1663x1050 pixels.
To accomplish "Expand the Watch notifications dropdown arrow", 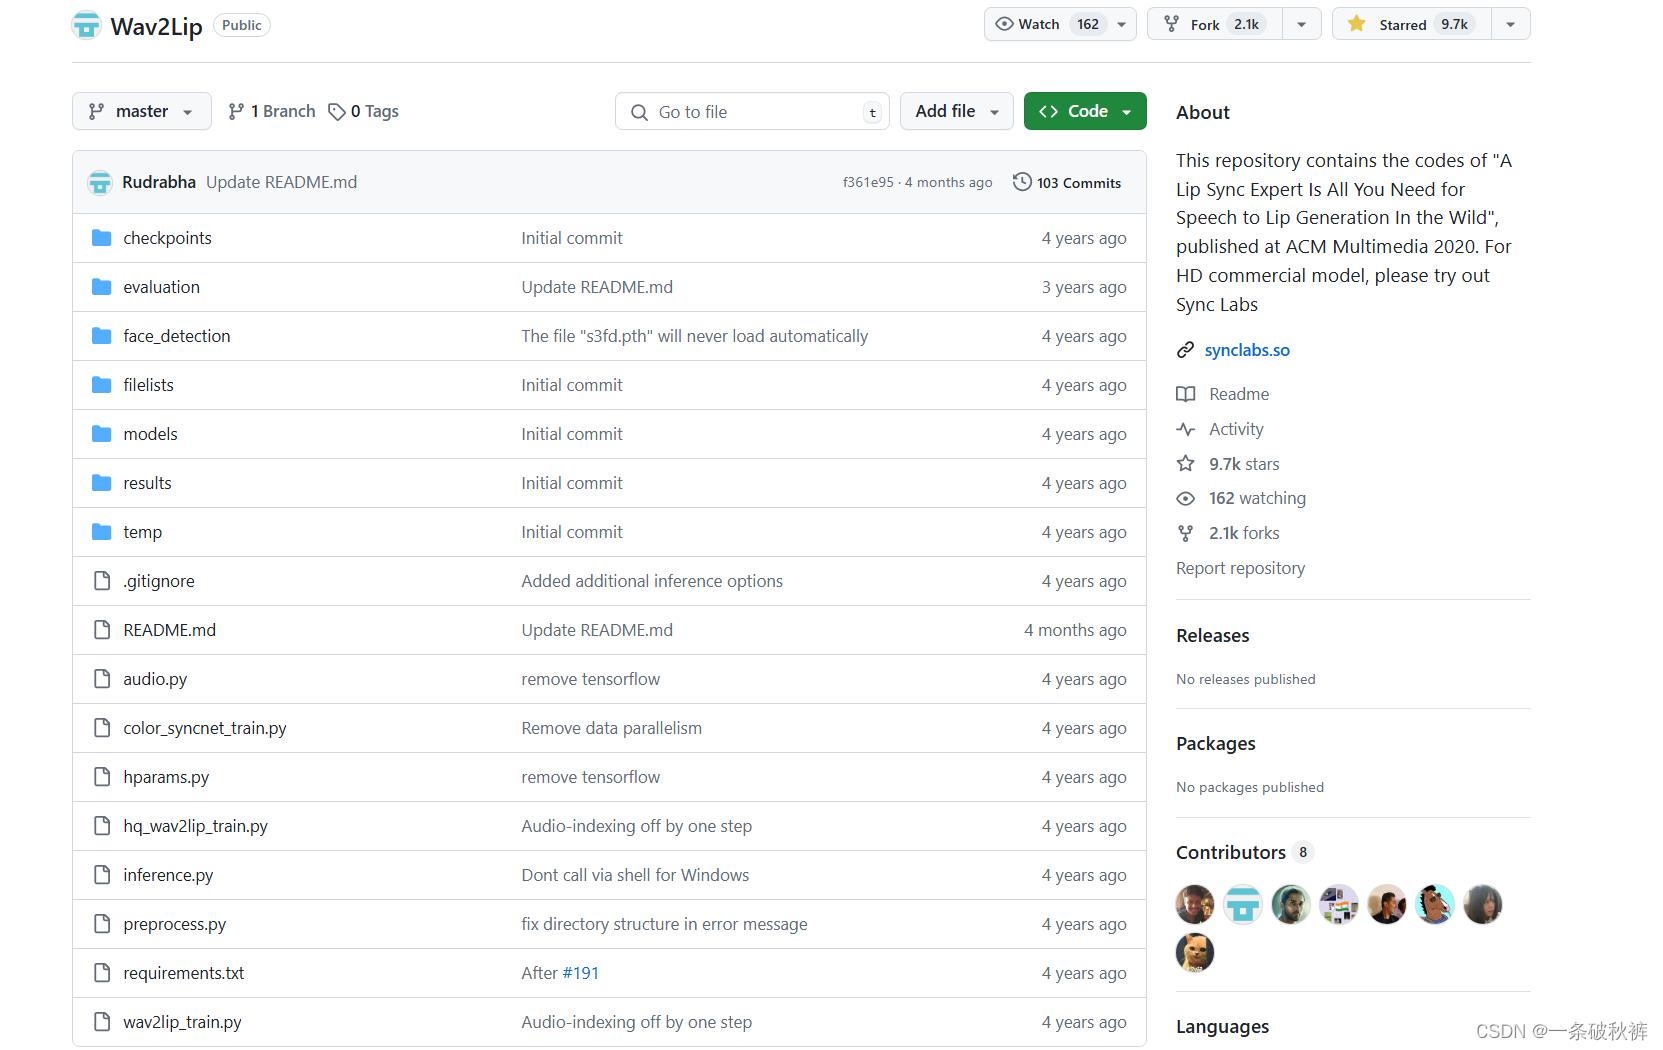I will pyautogui.click(x=1122, y=24).
